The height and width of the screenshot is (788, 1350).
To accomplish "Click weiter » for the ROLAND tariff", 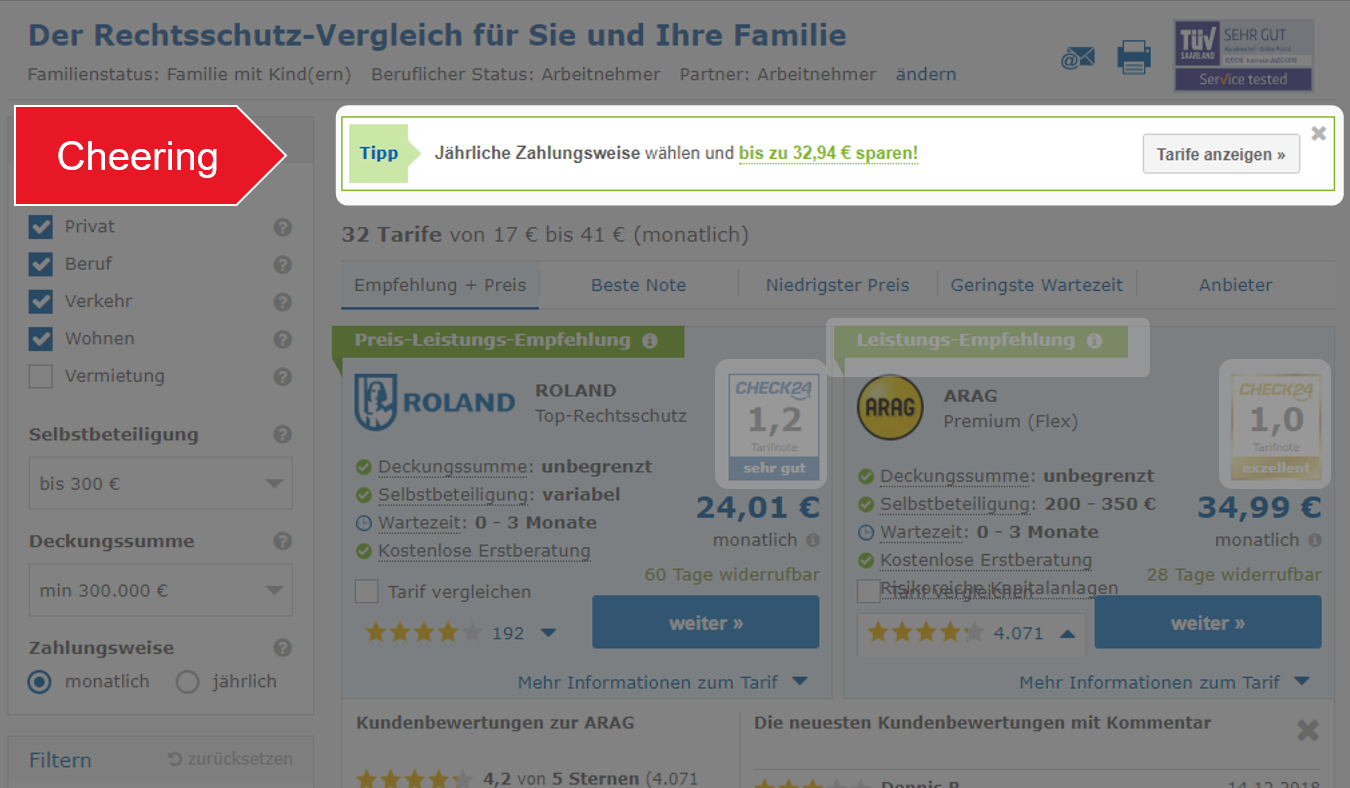I will pos(706,623).
